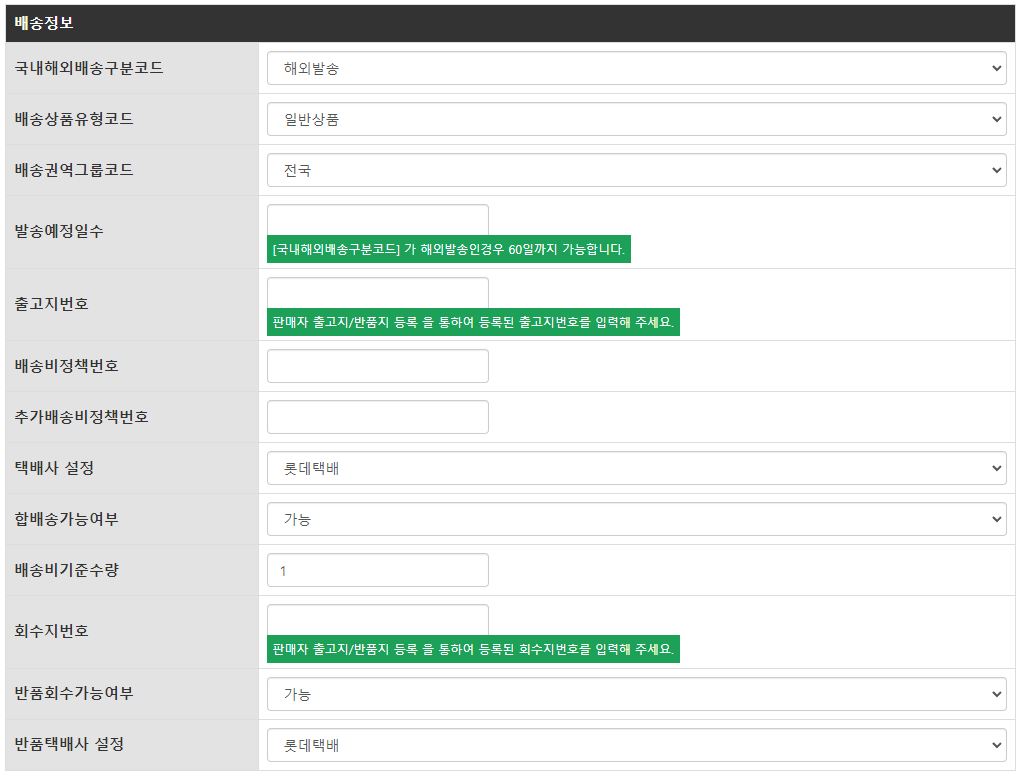1025x777 pixels.
Task: Open the 택배사 설정 dropdown
Action: click(636, 468)
